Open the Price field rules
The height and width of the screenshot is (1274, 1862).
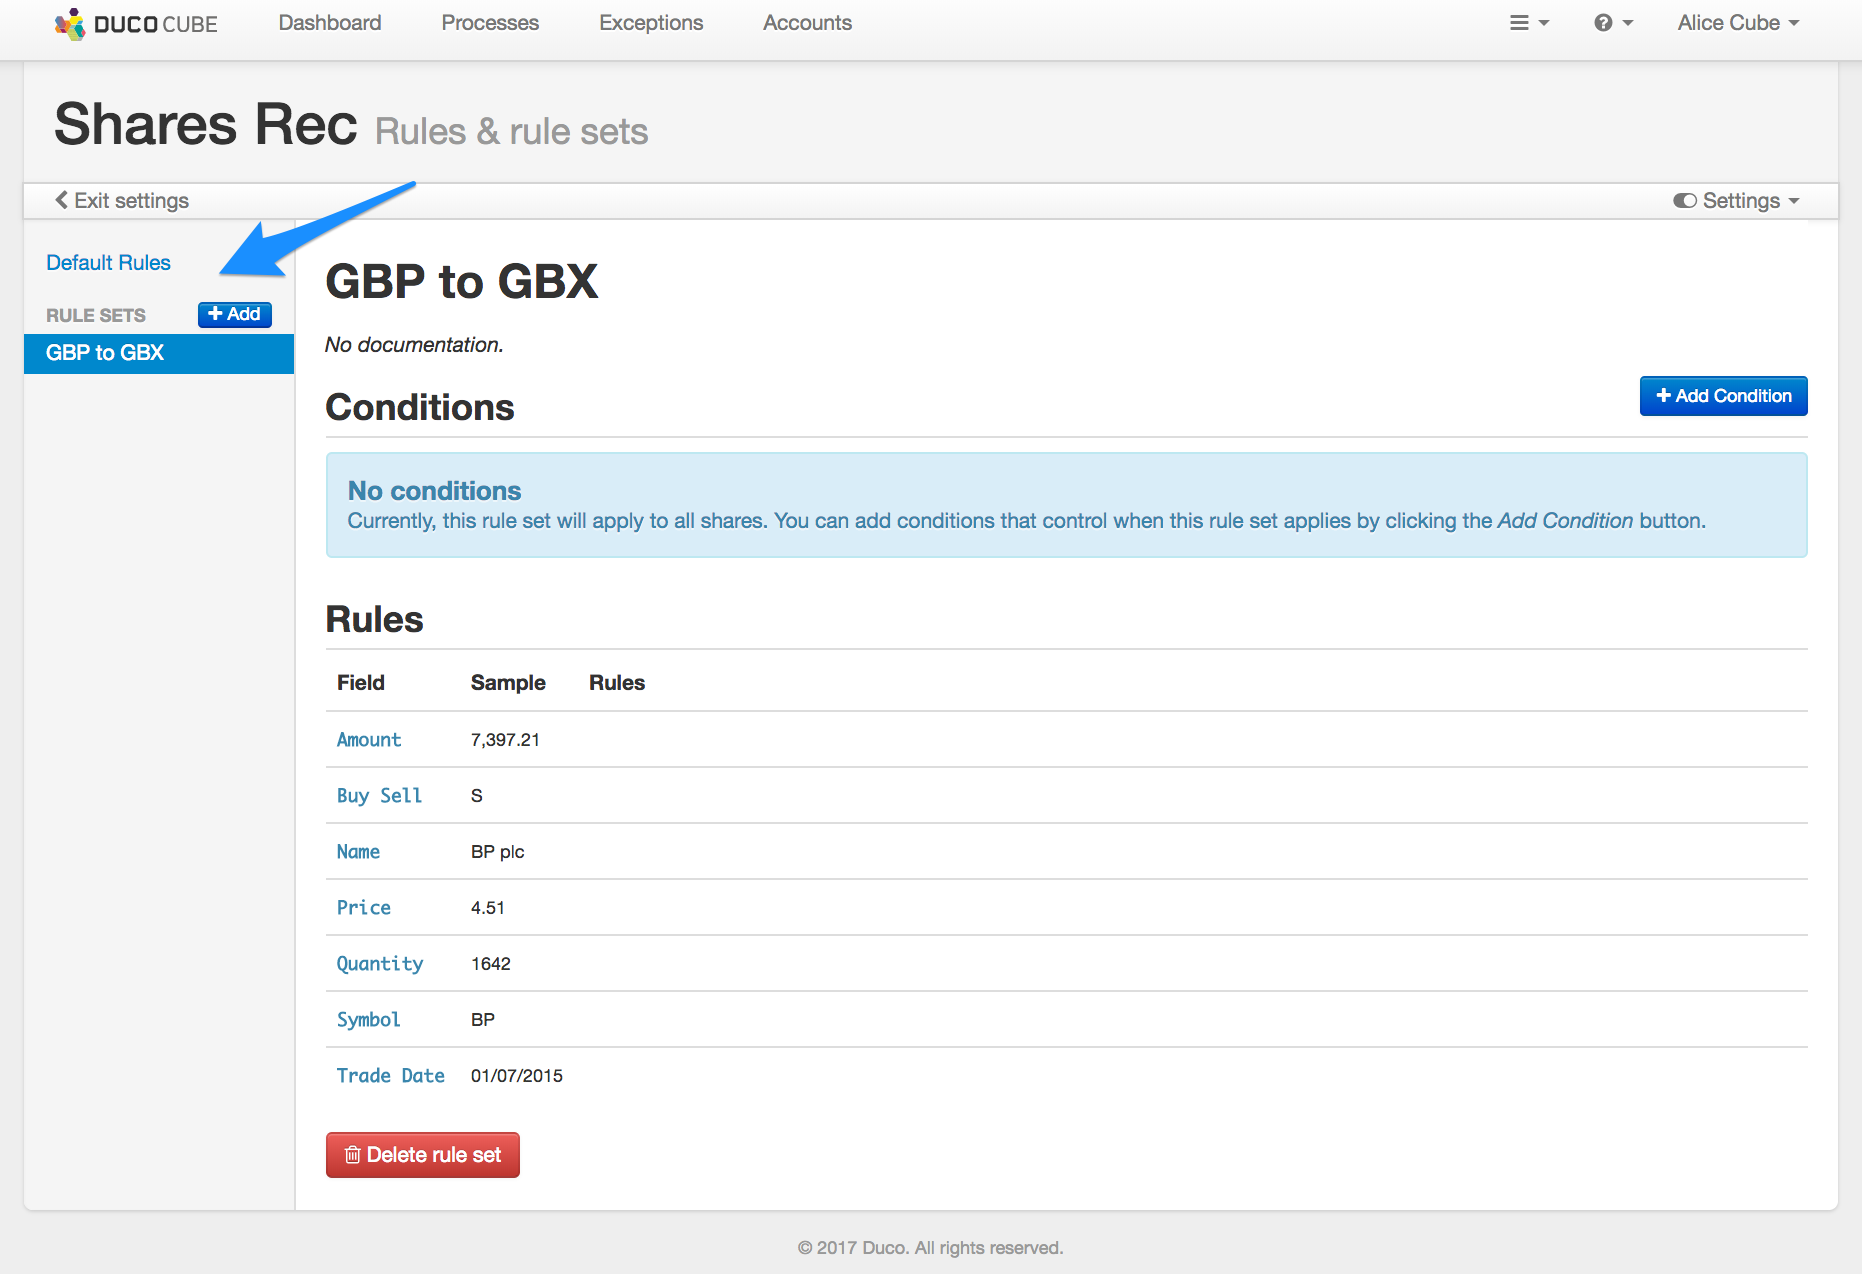[x=363, y=908]
